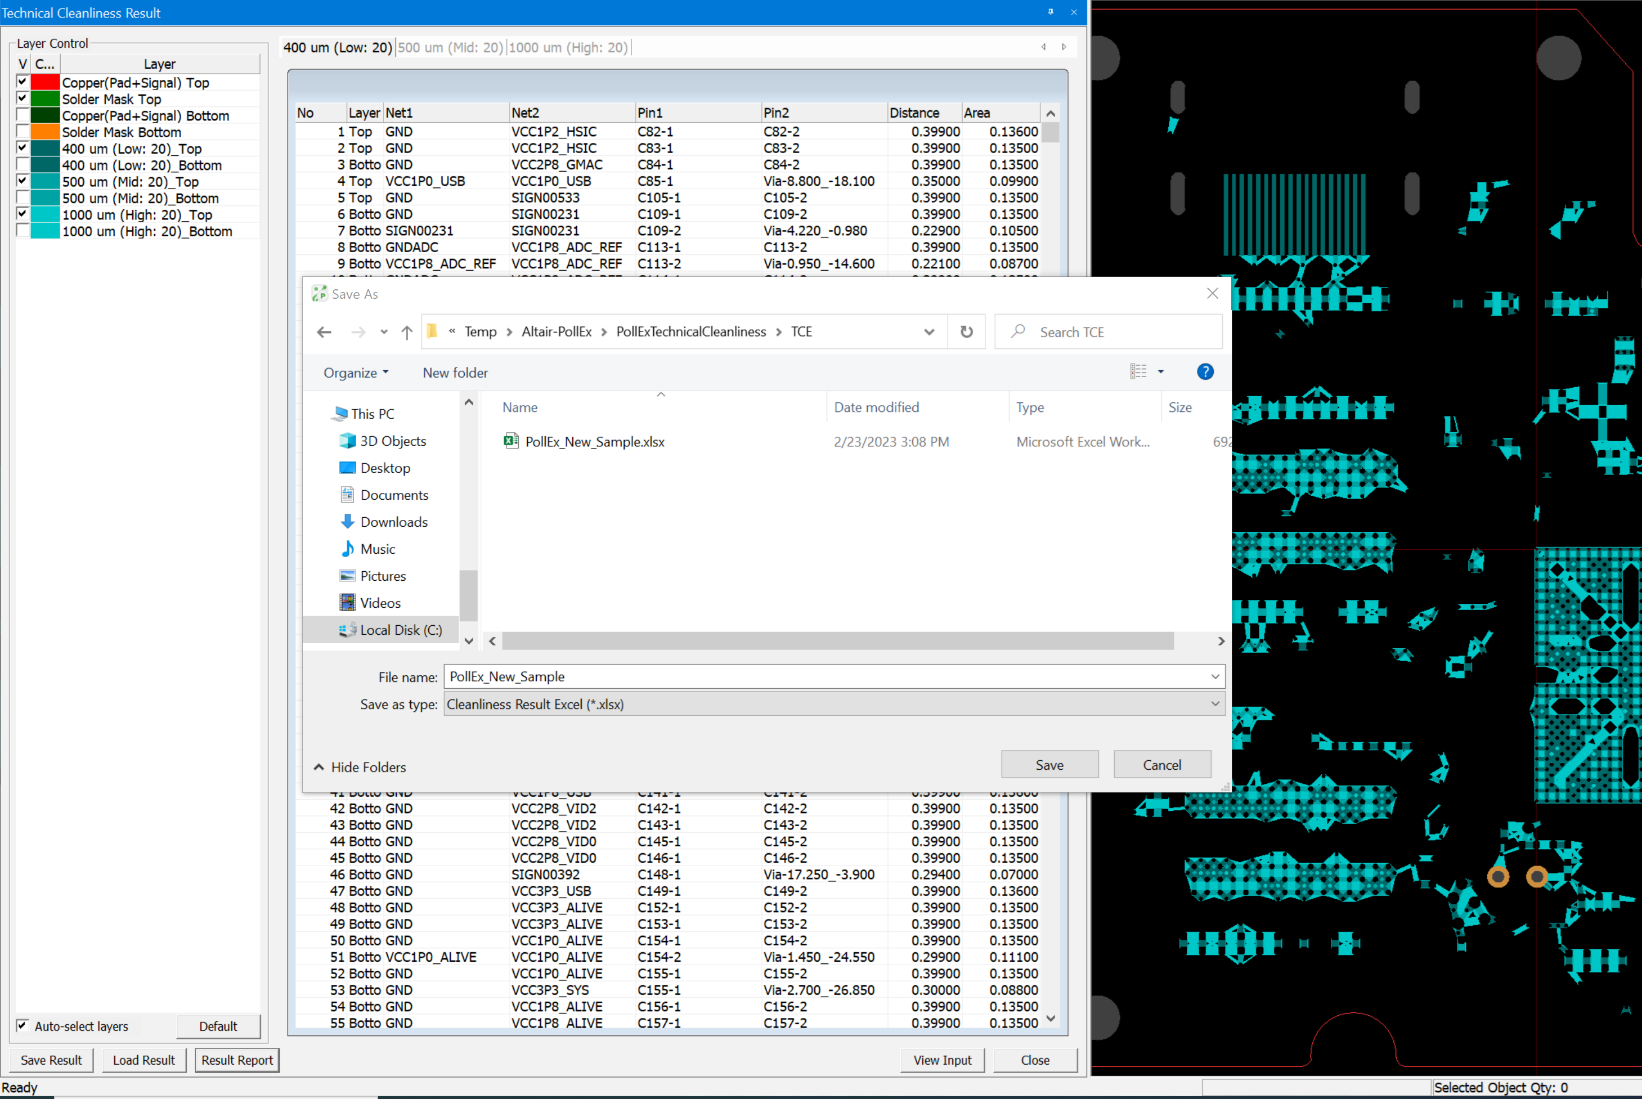
Task: Select Local Disk (C:) in navigation pane
Action: click(400, 630)
